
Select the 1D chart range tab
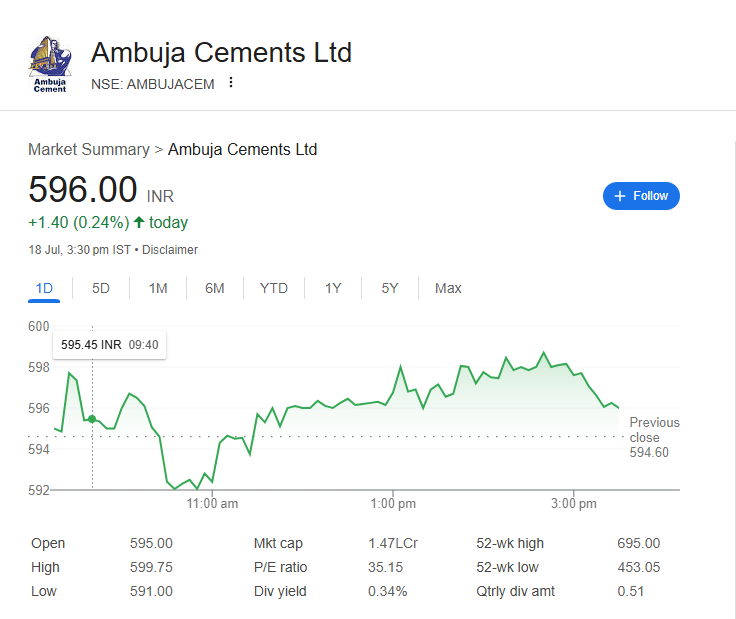44,288
